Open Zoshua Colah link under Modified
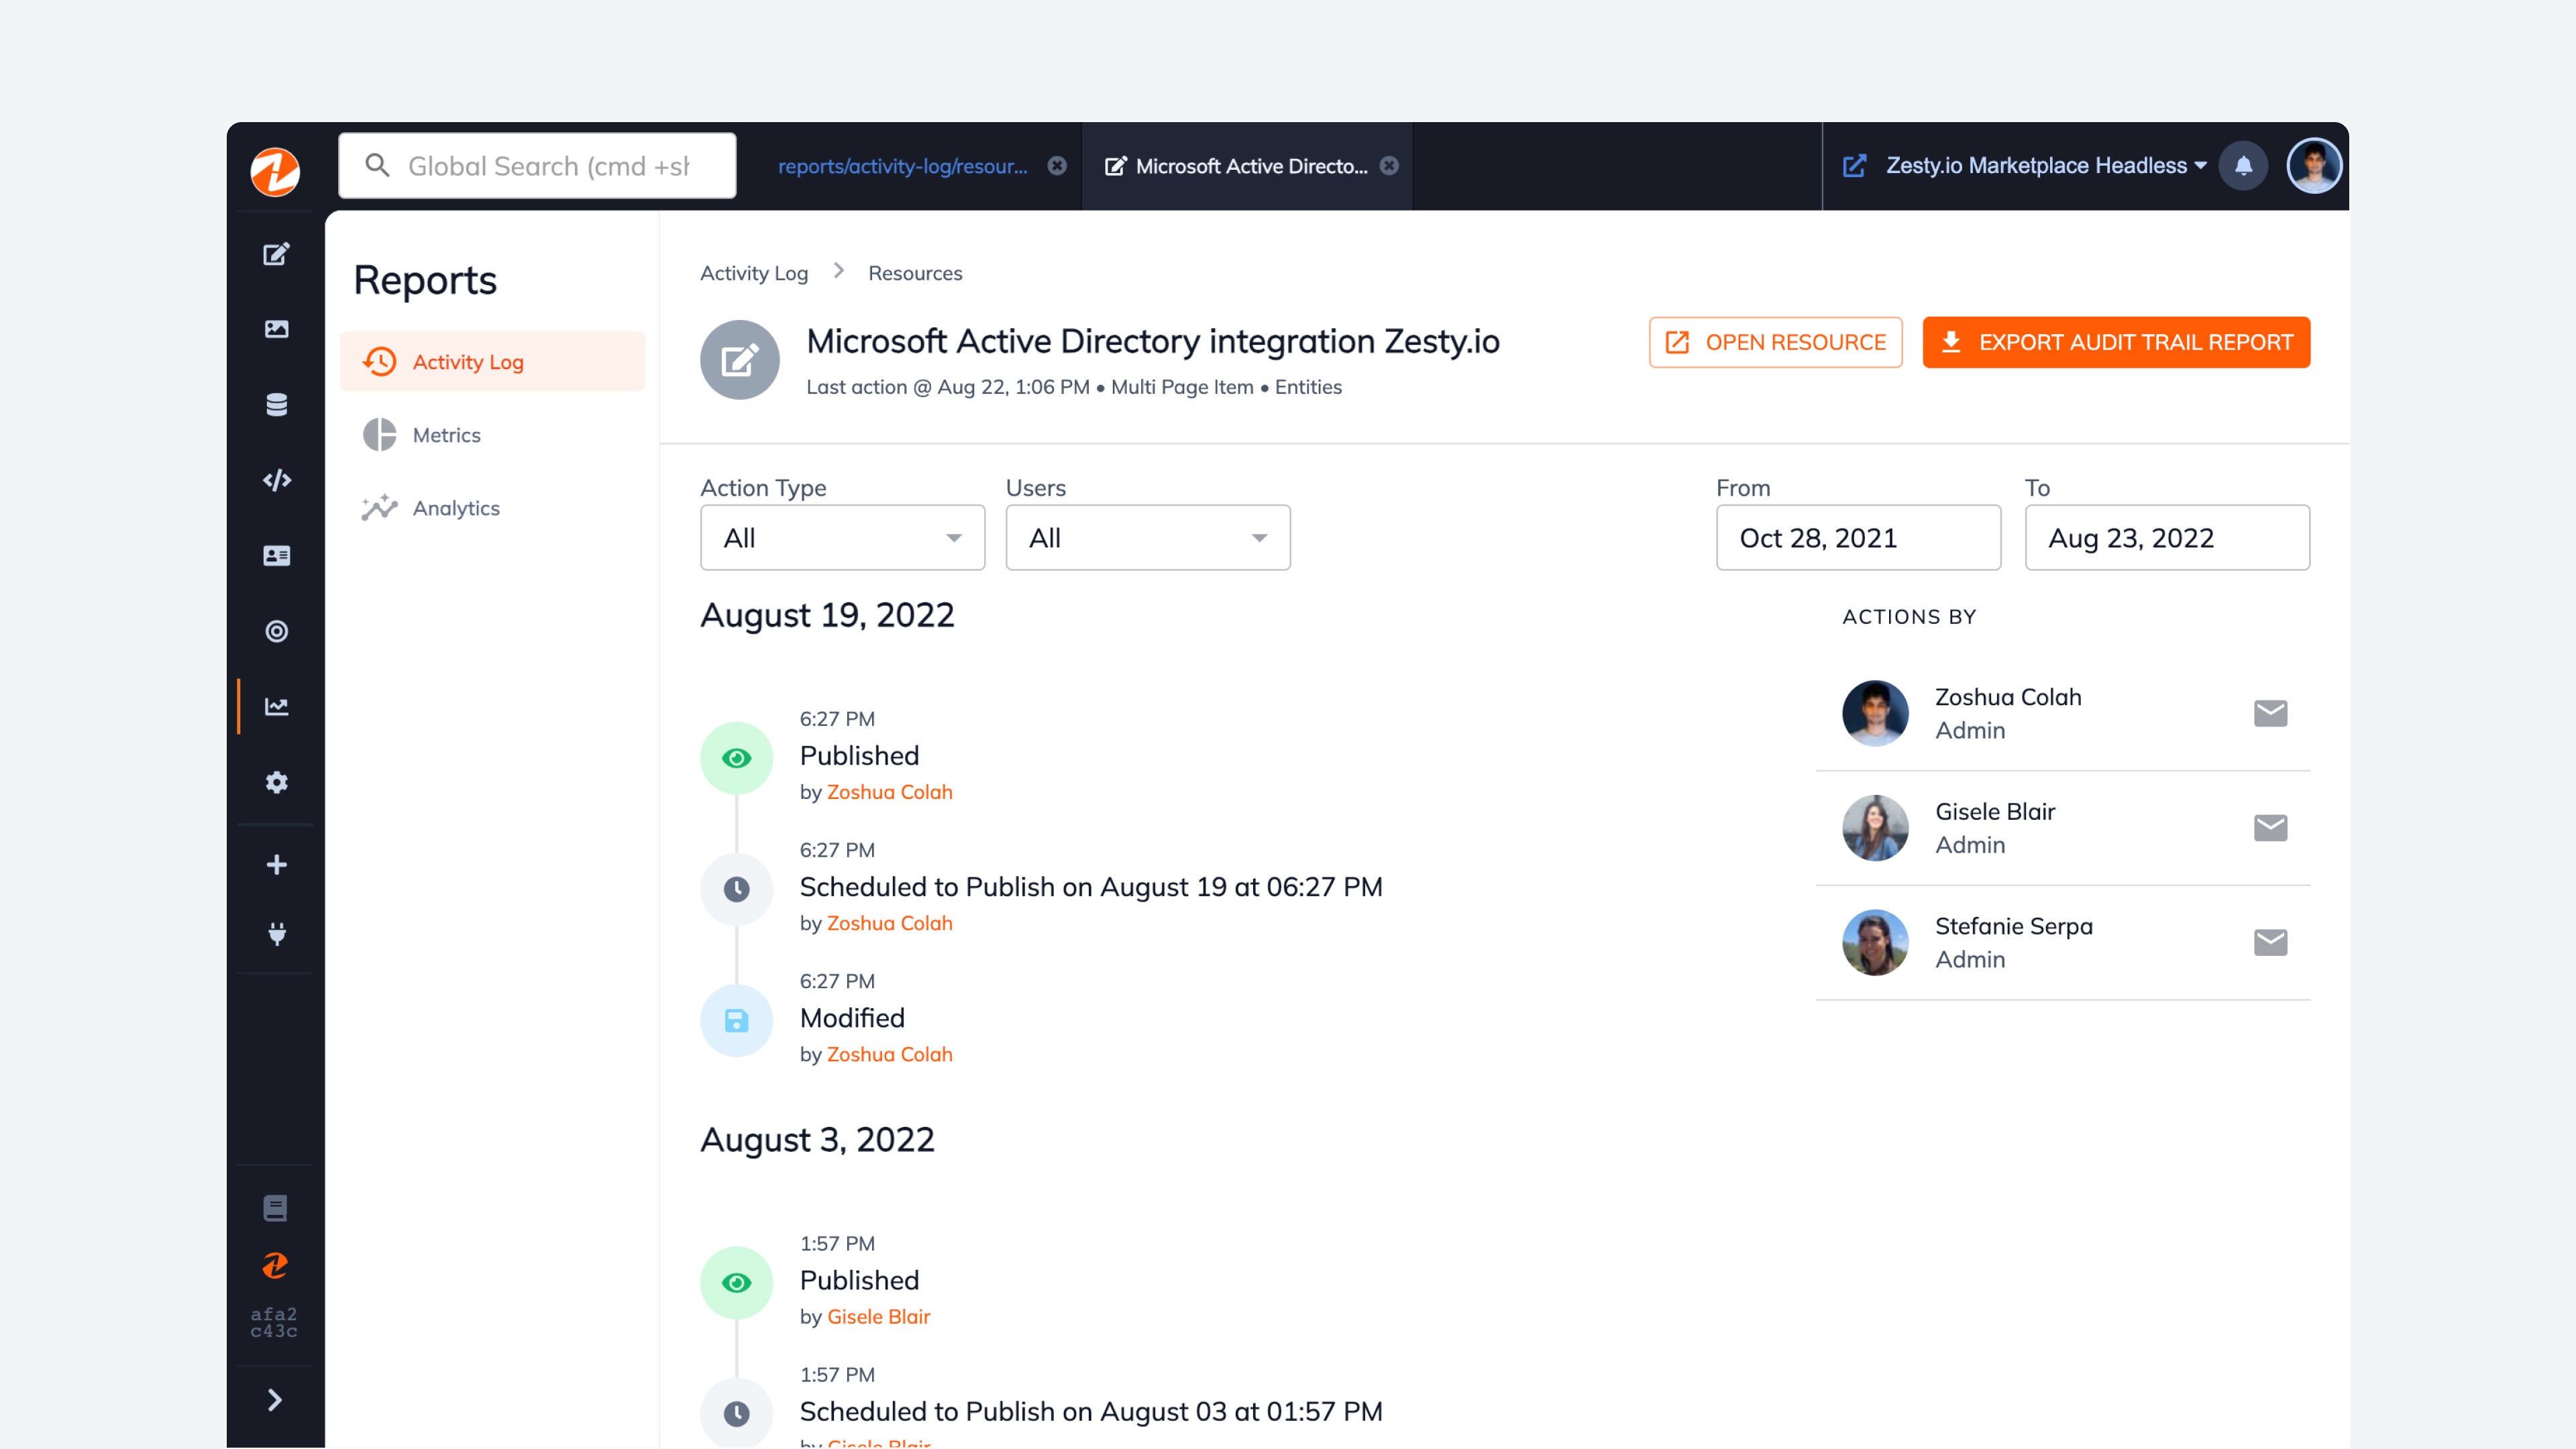The height and width of the screenshot is (1449, 2576). click(889, 1054)
